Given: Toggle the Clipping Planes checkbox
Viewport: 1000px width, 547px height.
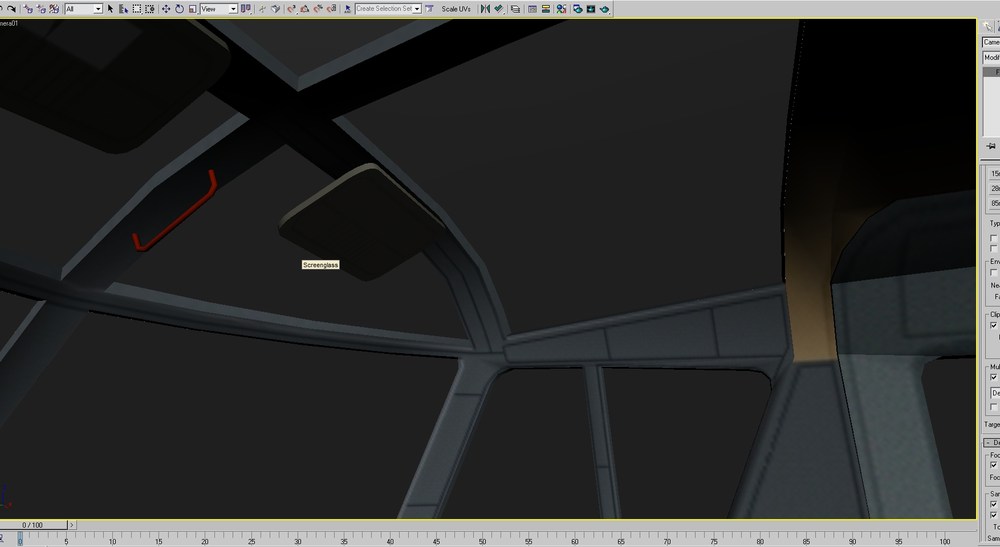Looking at the screenshot, I should 994,325.
